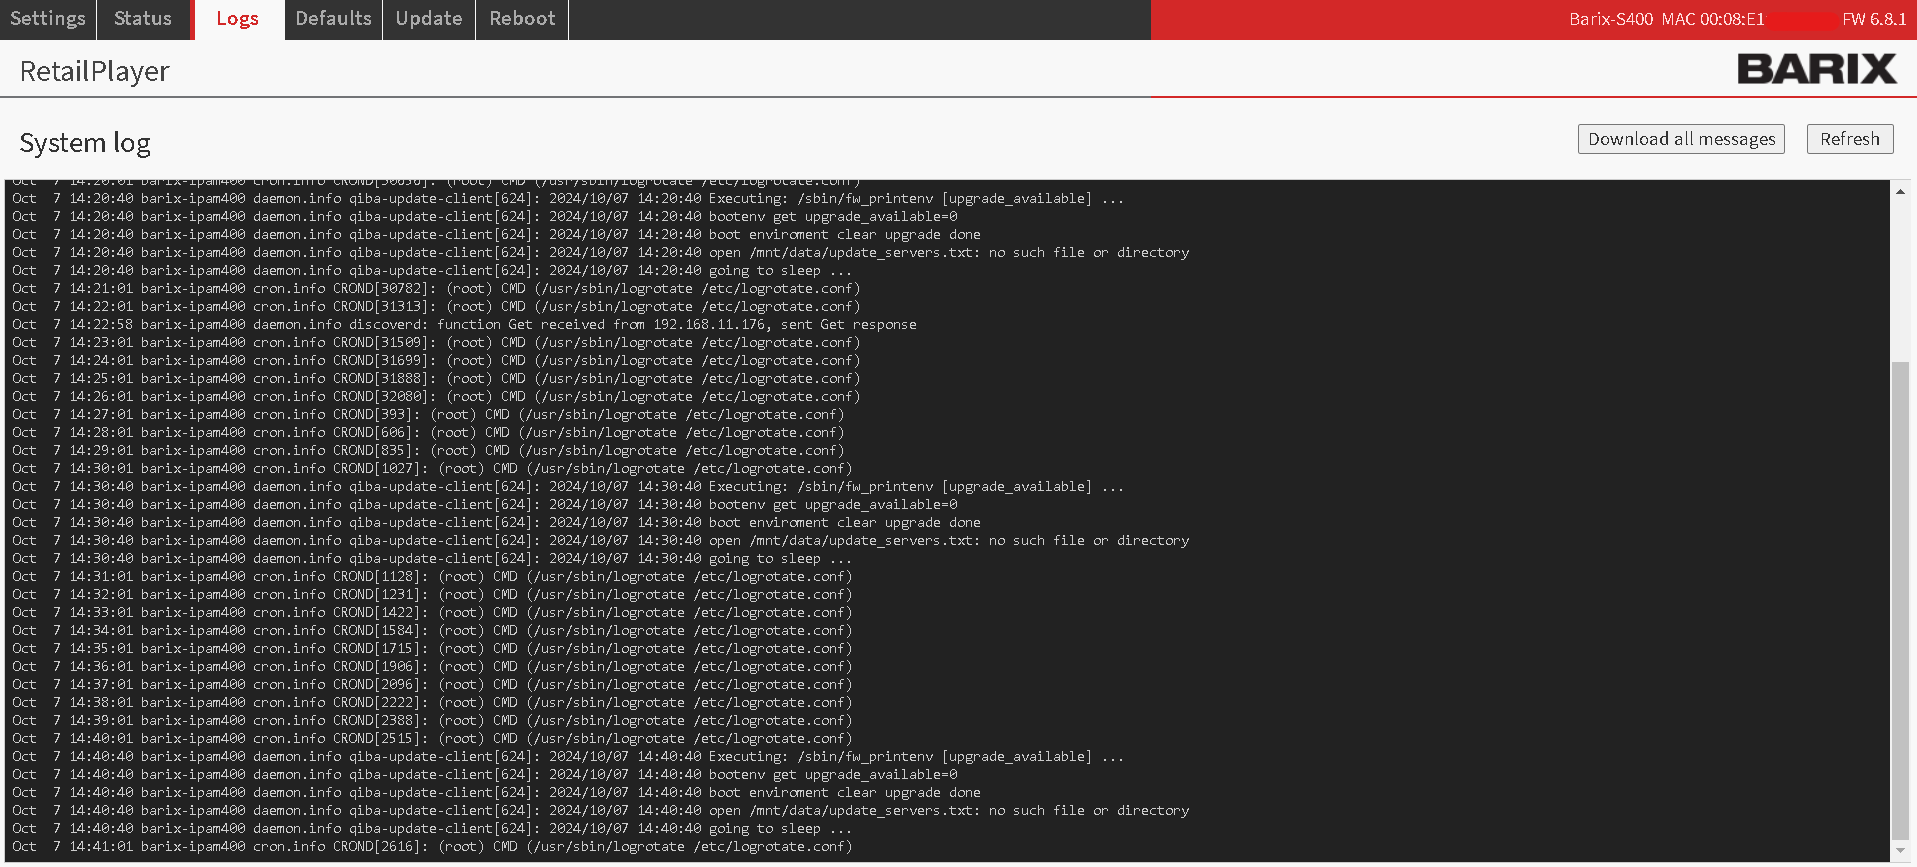
Task: Click the RetailPlayer title
Action: (x=95, y=71)
